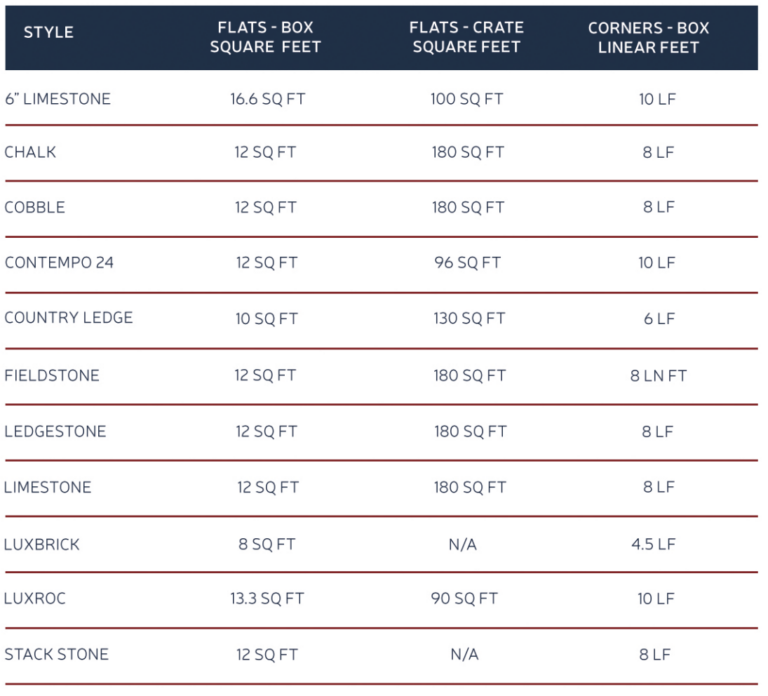
Task: Click the COUNTRY LEDGE style name
Action: click(x=68, y=318)
